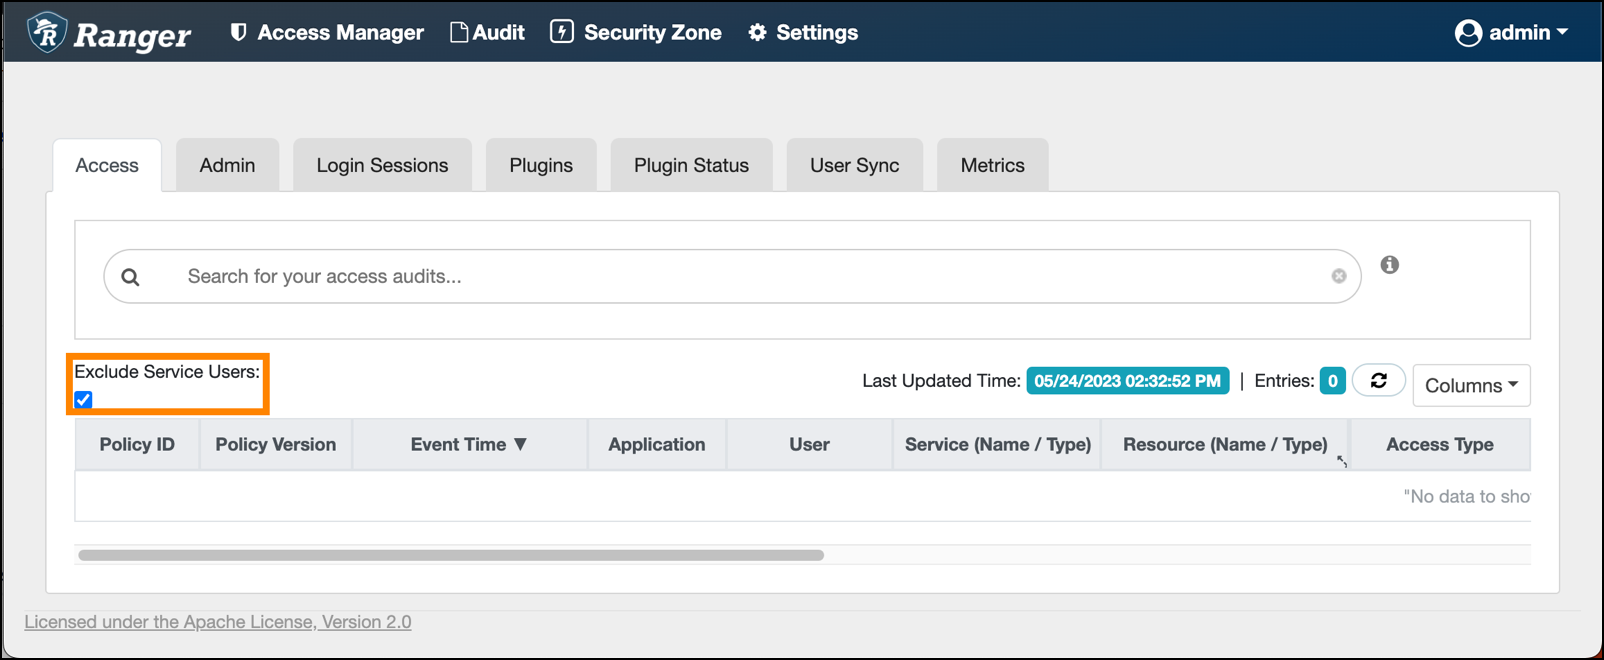Uncheck Exclude Service Users checkbox
This screenshot has width=1604, height=660.
click(84, 400)
